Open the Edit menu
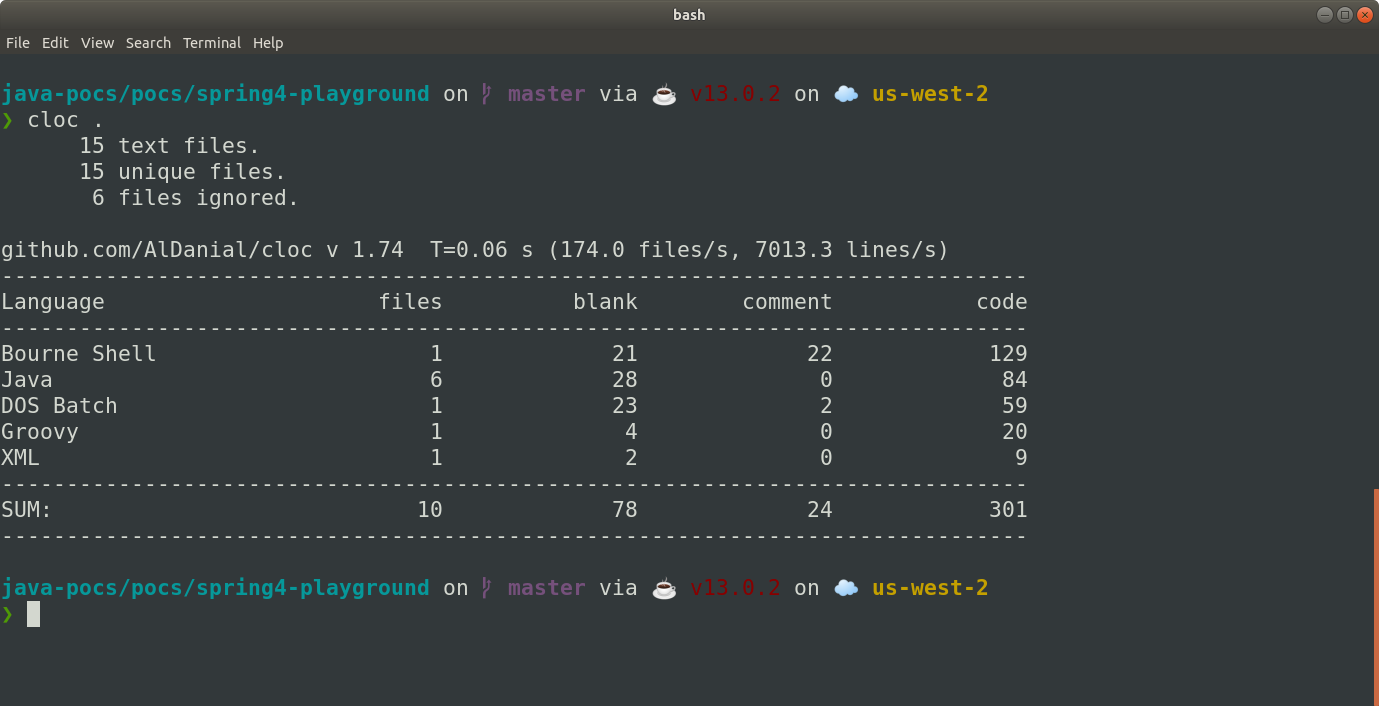This screenshot has height=706, width=1379. (x=55, y=43)
